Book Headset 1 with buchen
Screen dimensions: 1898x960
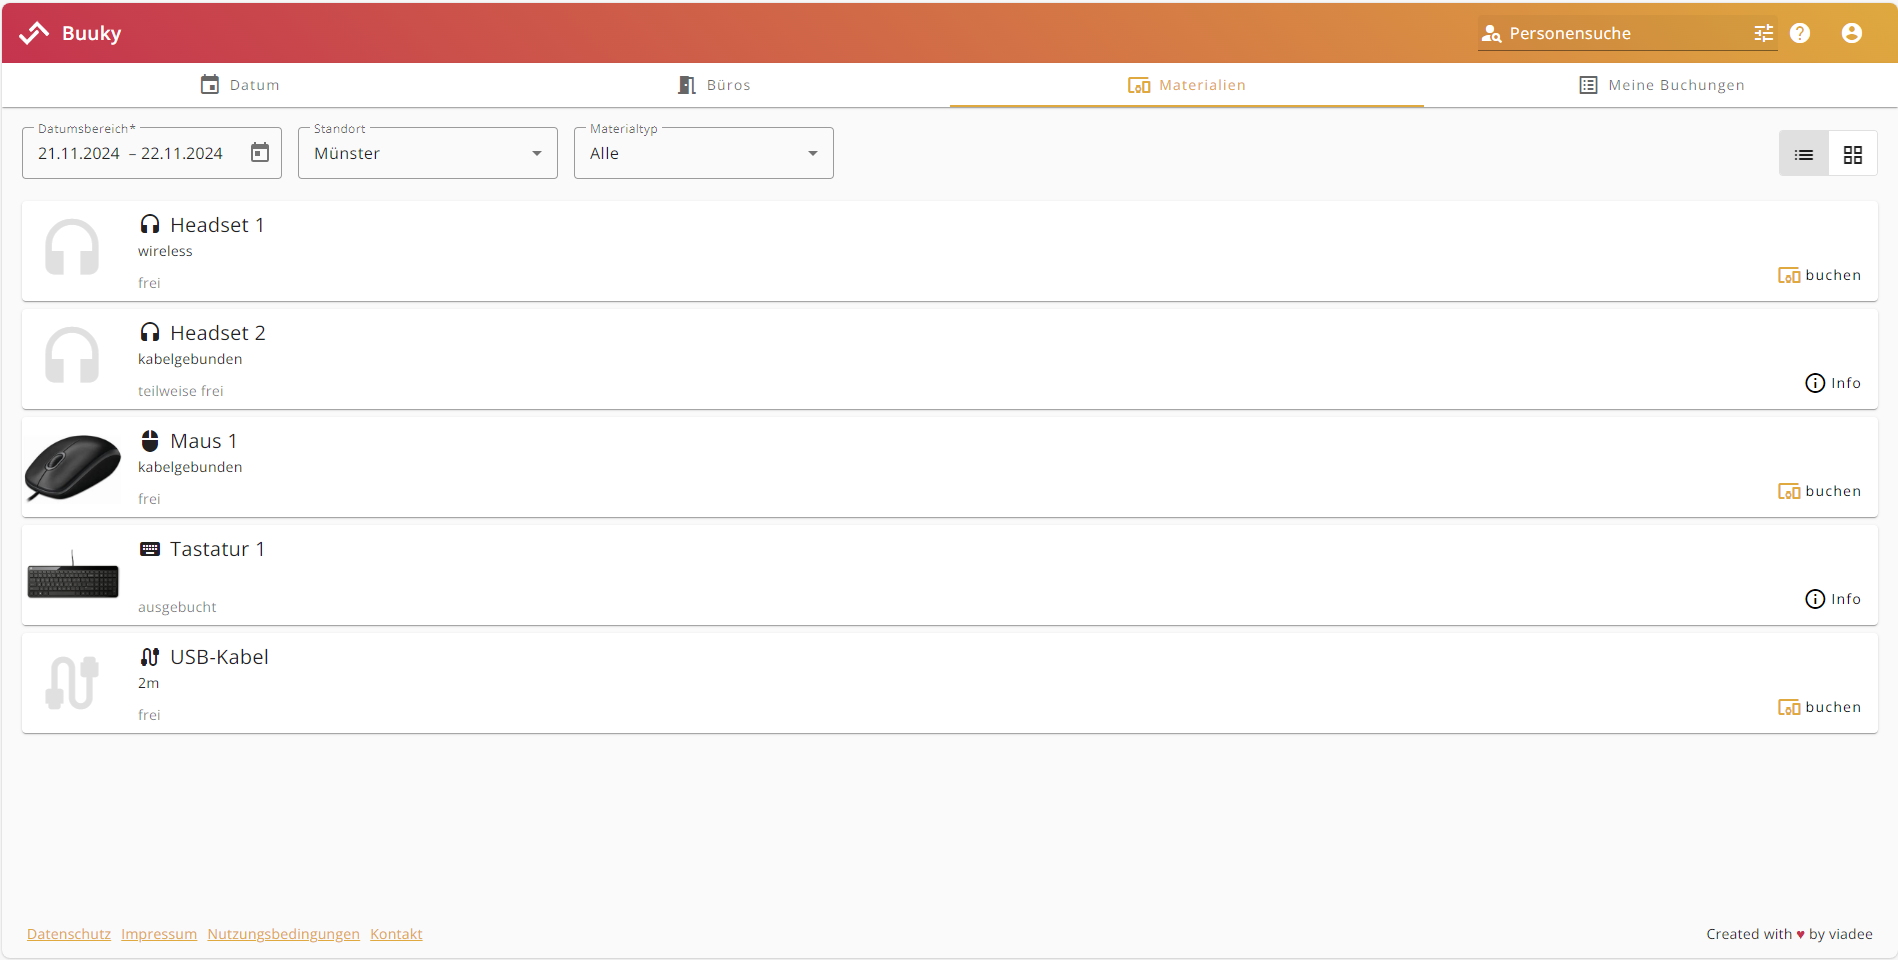point(1819,275)
